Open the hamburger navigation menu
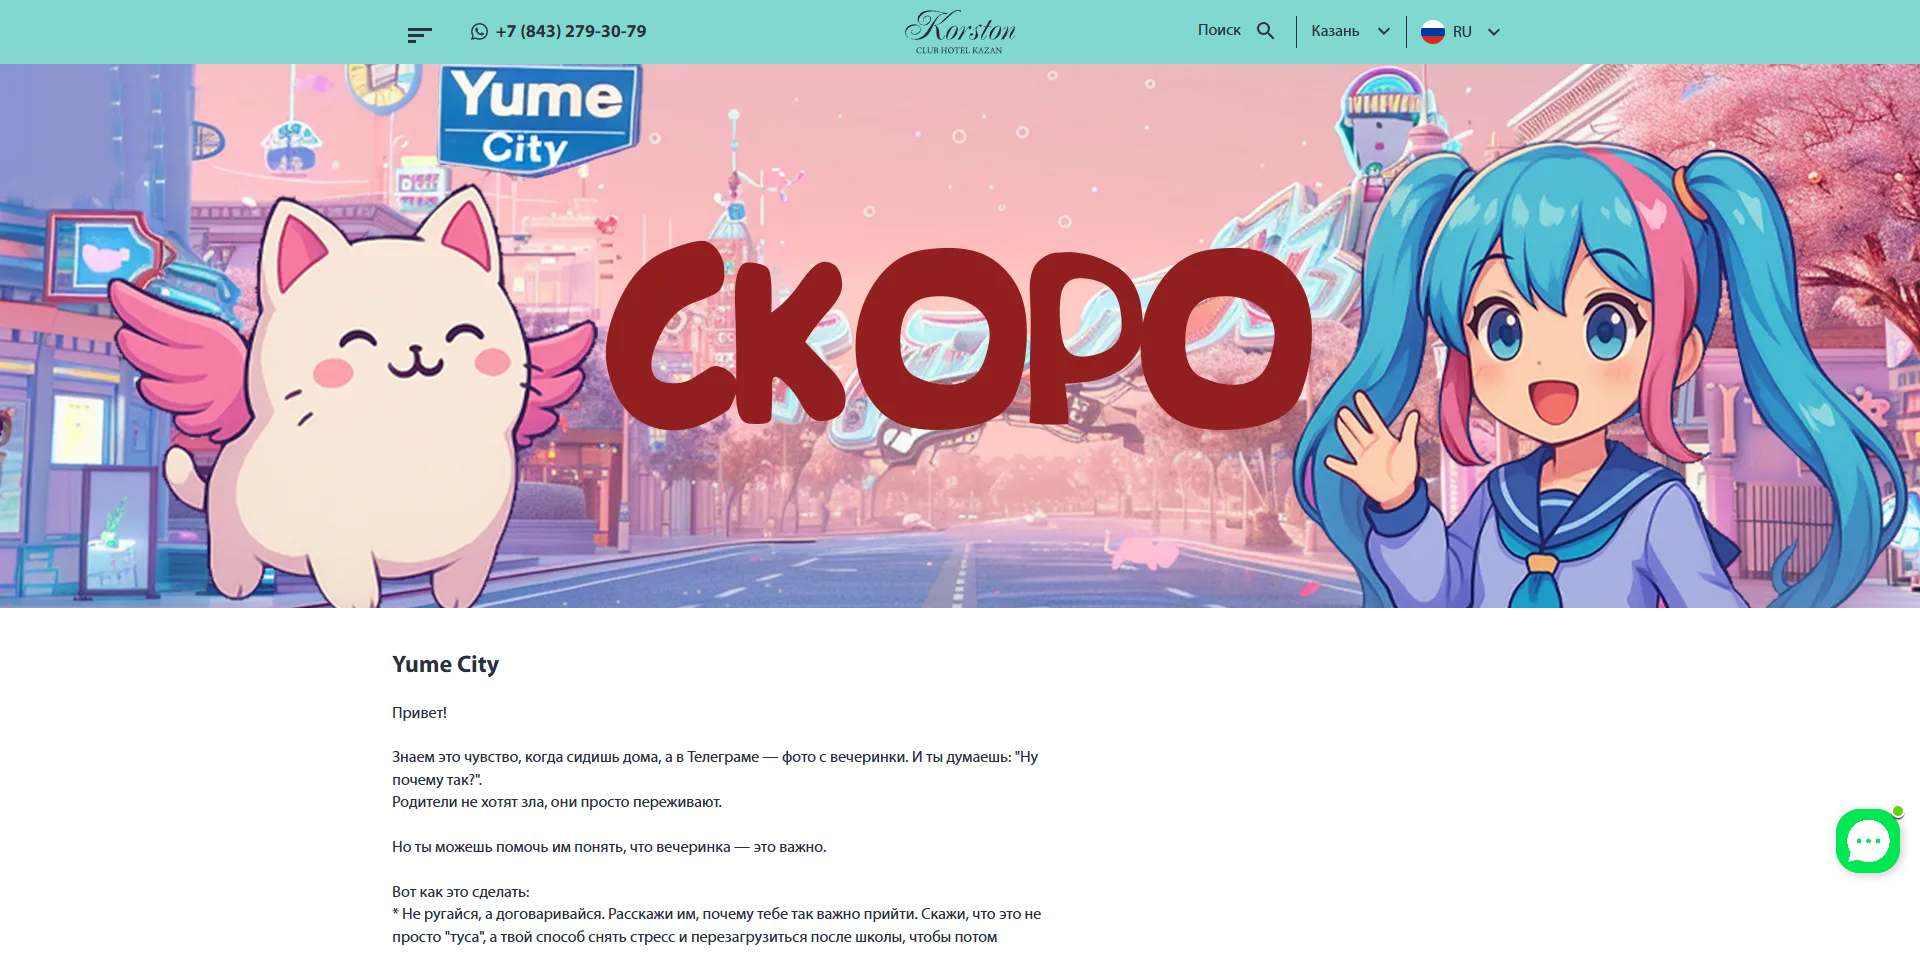The image size is (1920, 953). pyautogui.click(x=419, y=35)
